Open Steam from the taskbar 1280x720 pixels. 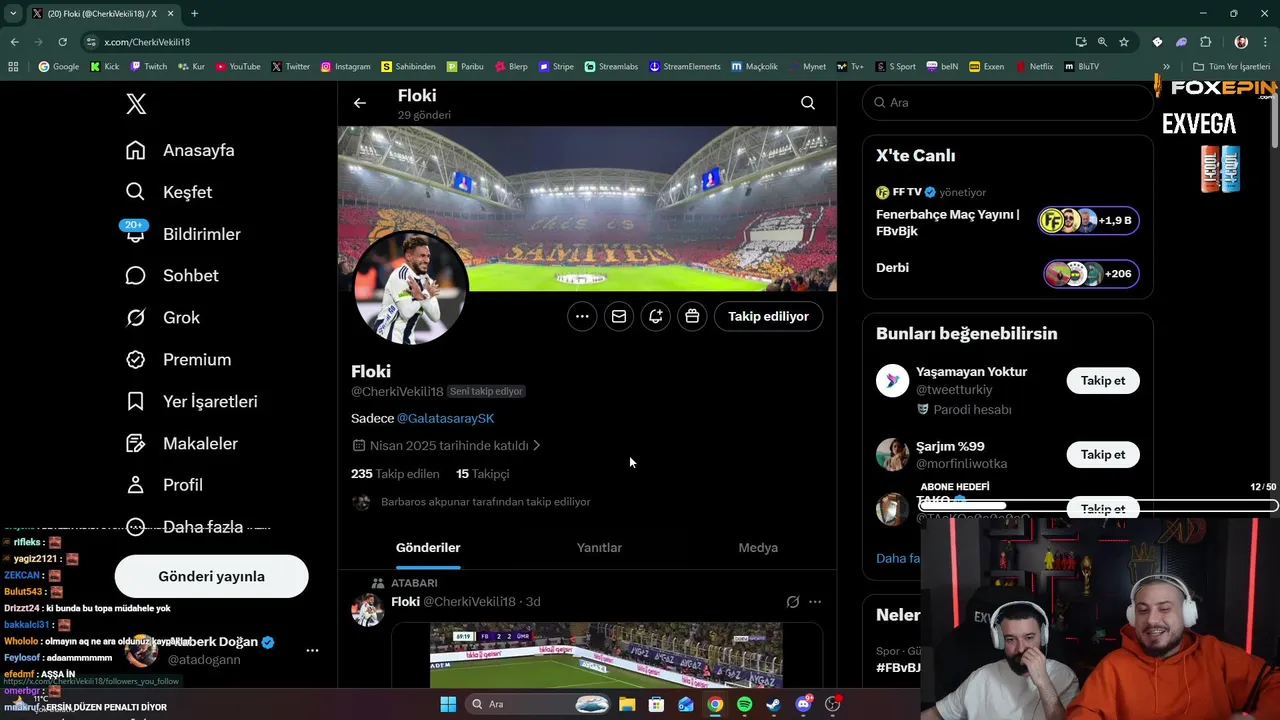tap(773, 704)
